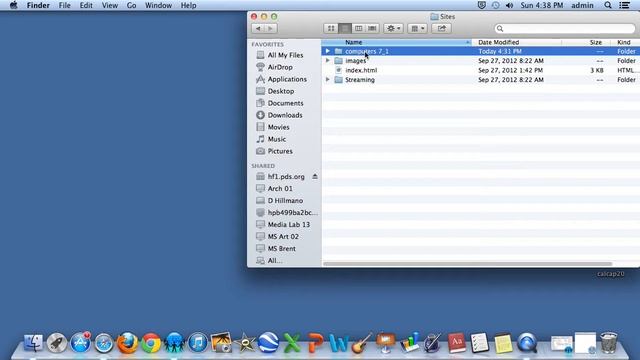Click the Finder search field
Image resolution: width=640 pixels, height=360 pixels.
(x=565, y=28)
